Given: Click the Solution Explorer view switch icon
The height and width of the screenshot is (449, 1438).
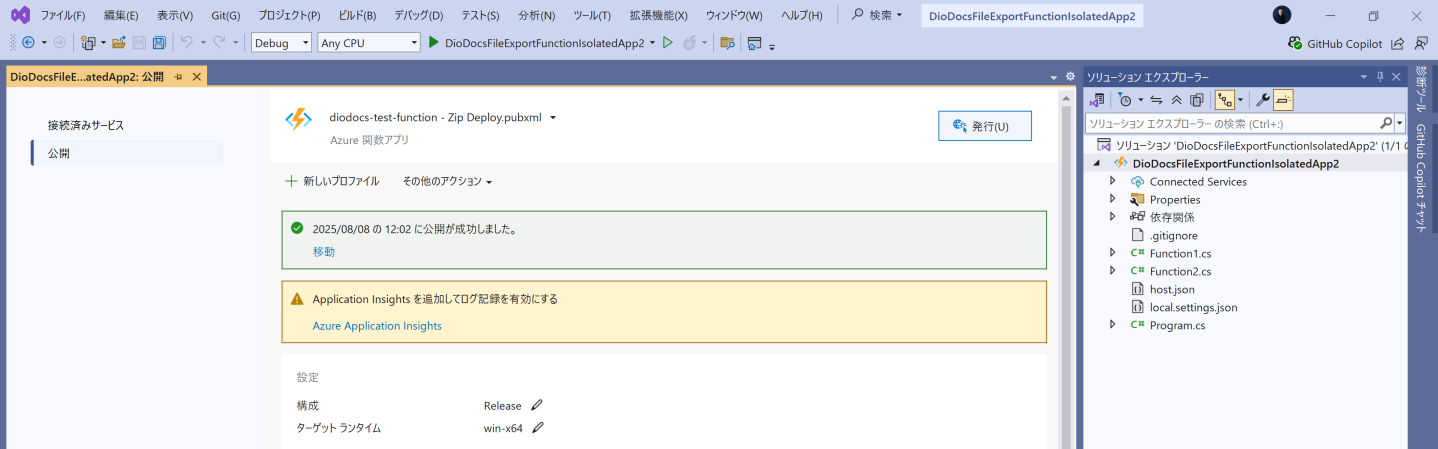Looking at the screenshot, I should point(1097,100).
